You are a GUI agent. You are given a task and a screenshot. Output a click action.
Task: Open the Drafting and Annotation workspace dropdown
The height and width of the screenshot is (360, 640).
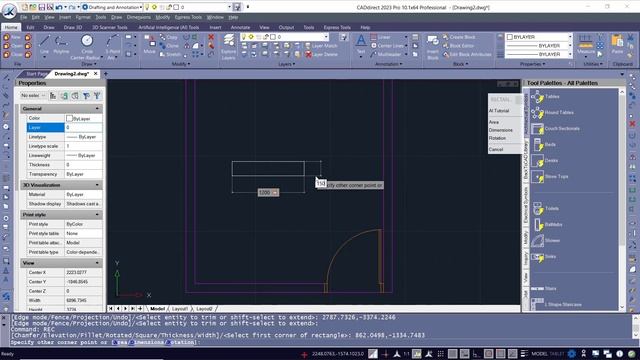(x=141, y=7)
